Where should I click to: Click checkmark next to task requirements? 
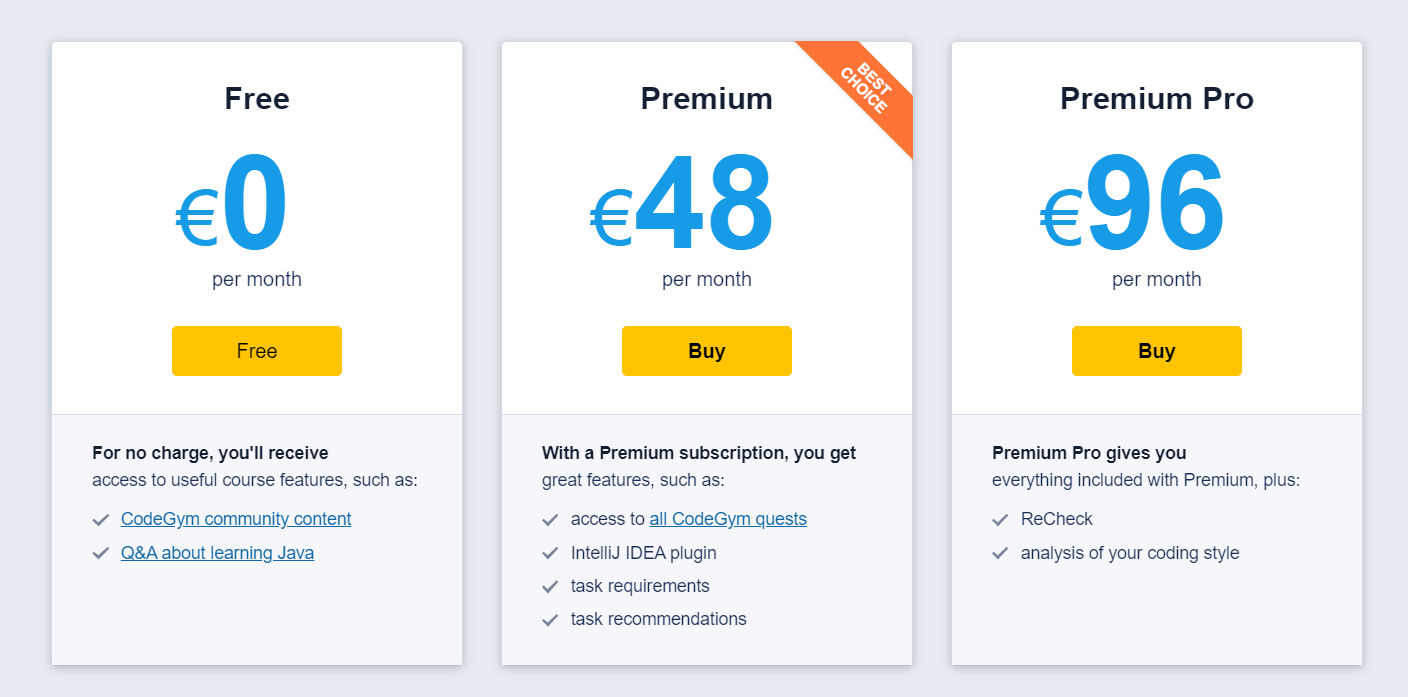click(x=550, y=586)
